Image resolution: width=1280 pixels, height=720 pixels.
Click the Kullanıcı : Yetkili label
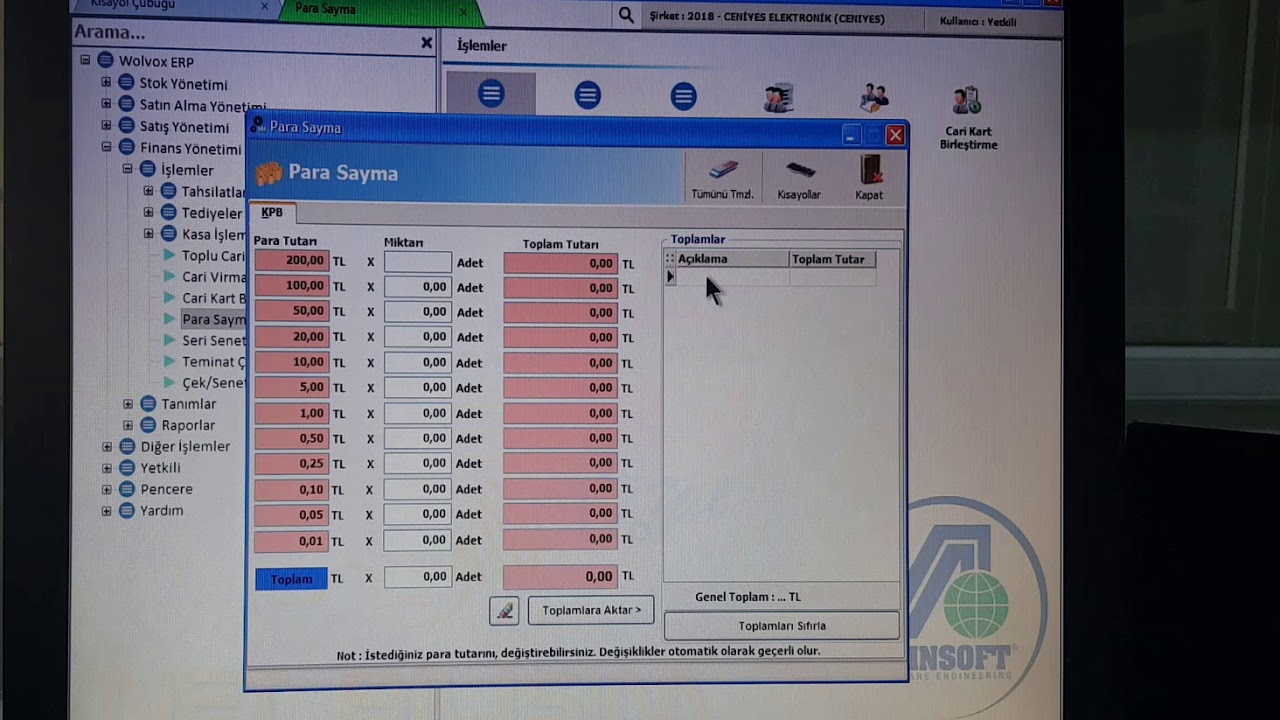978,21
